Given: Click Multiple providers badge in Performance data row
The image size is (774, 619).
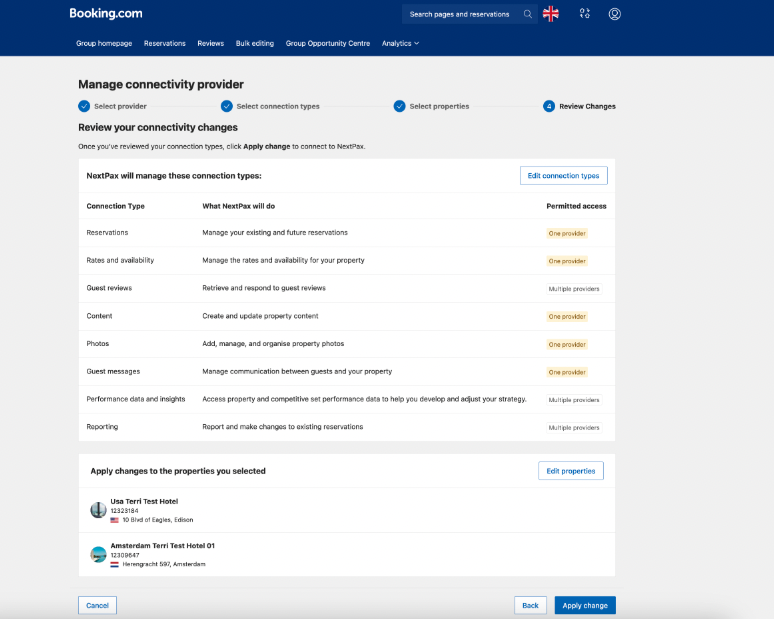Looking at the screenshot, I should pyautogui.click(x=574, y=400).
